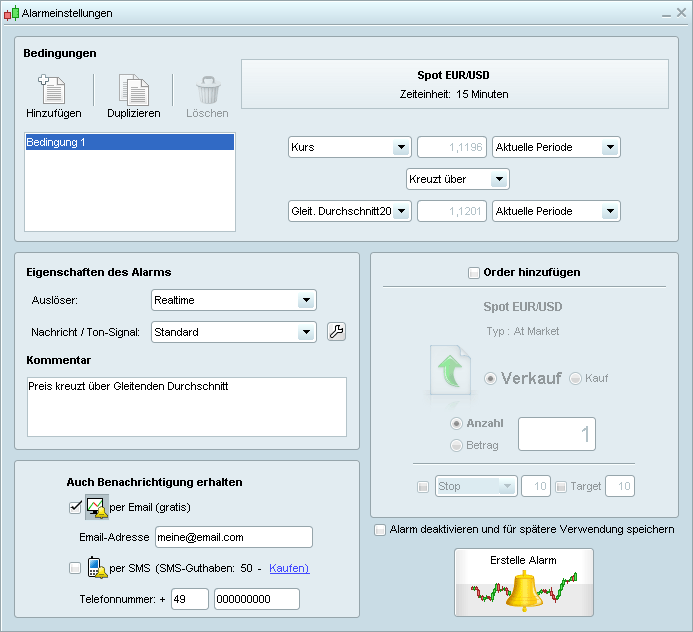Click the Erstelle Alarm bell button
Image resolution: width=693 pixels, height=632 pixels.
click(524, 583)
